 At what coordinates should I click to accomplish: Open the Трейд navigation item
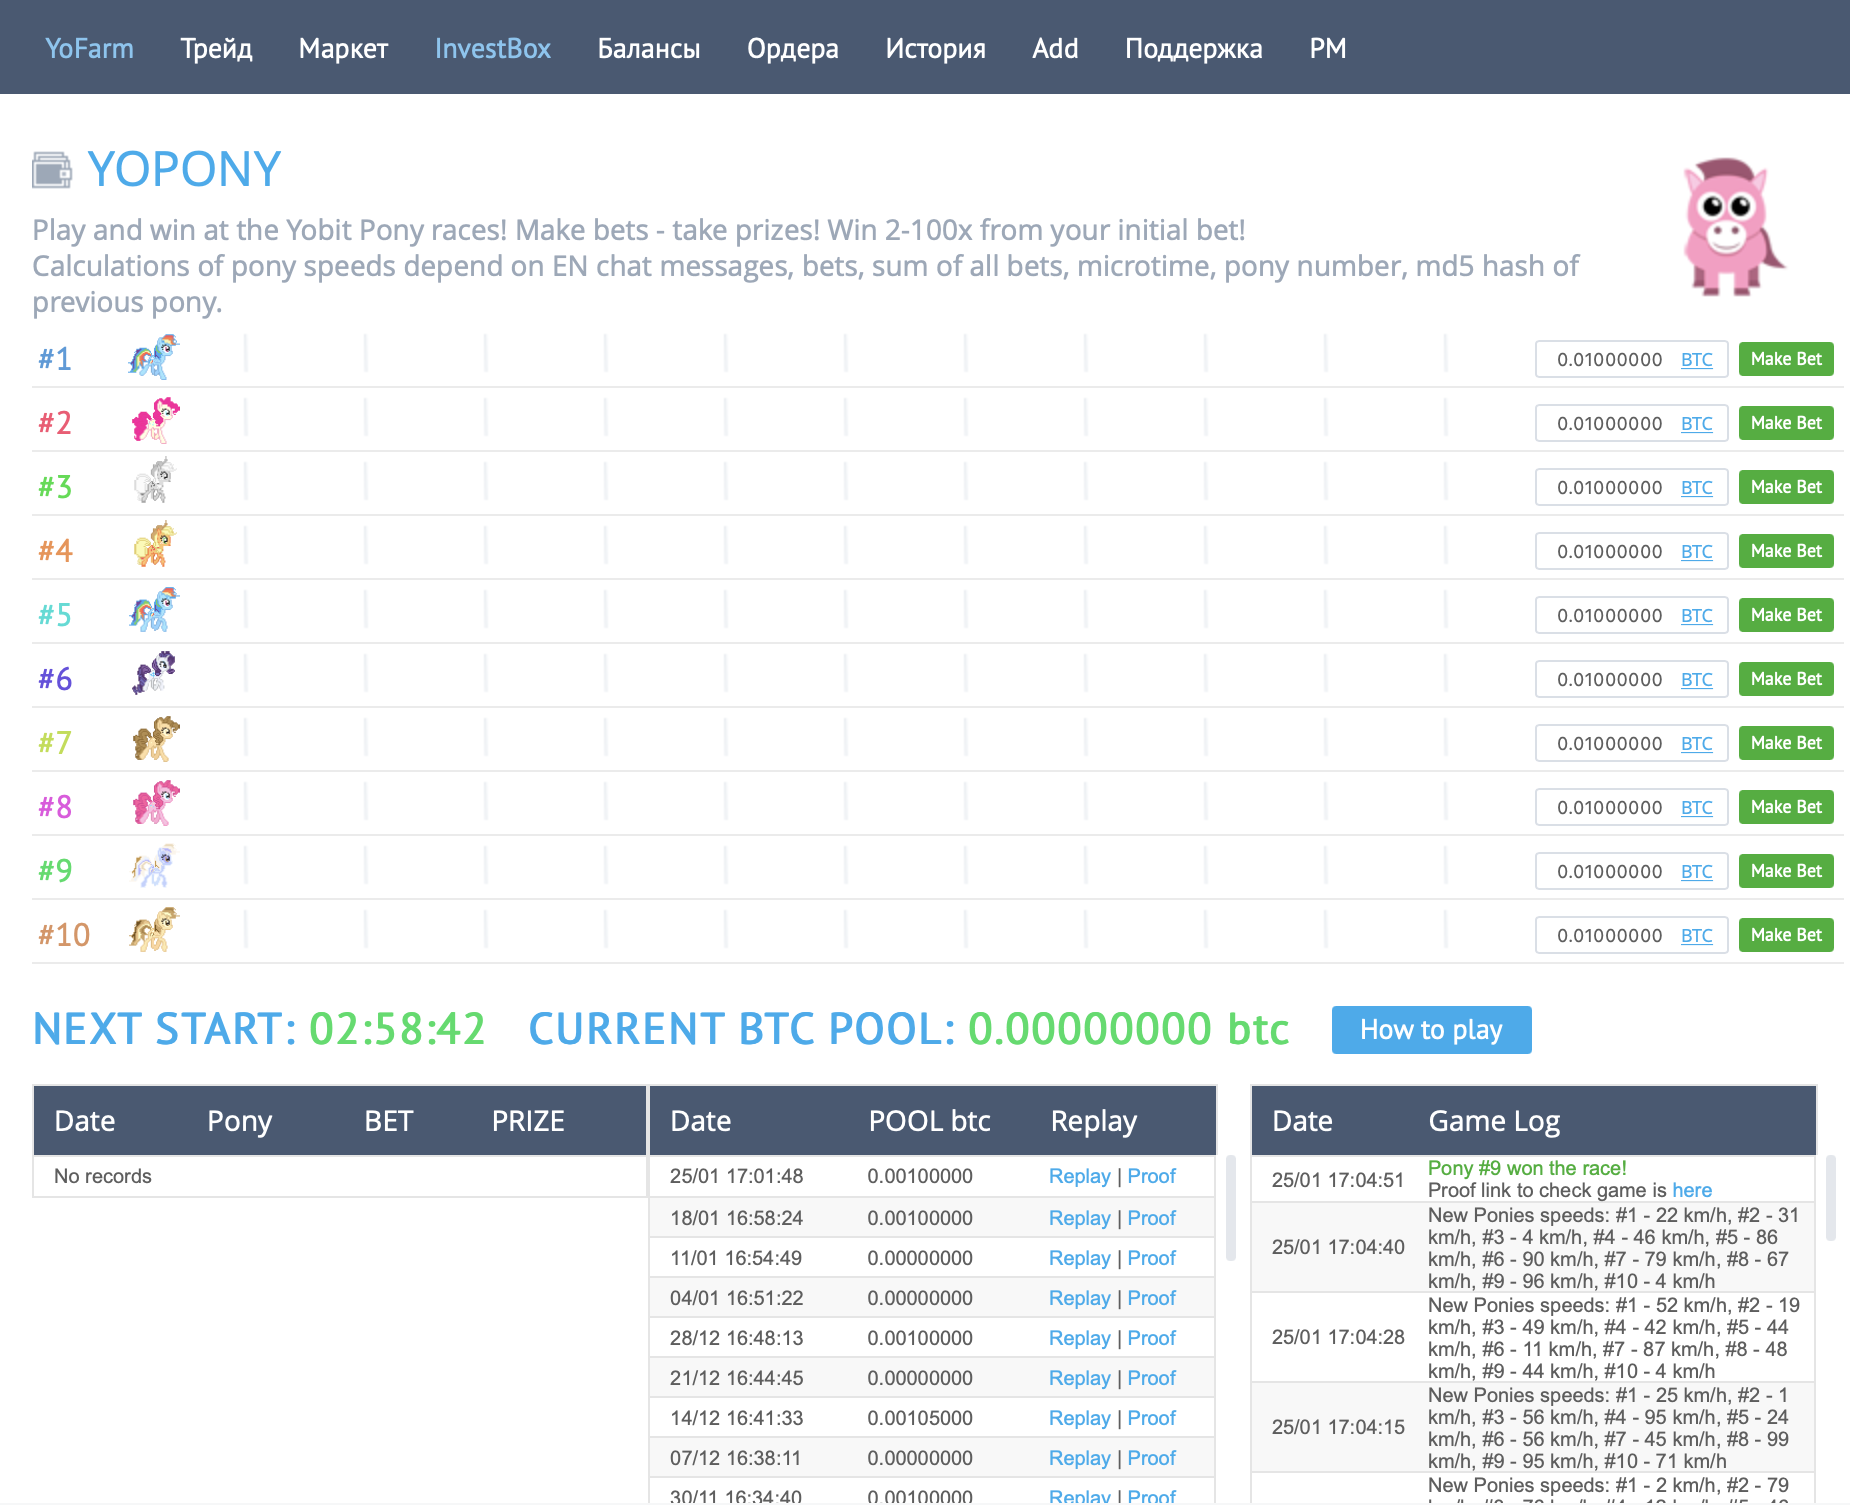click(216, 48)
